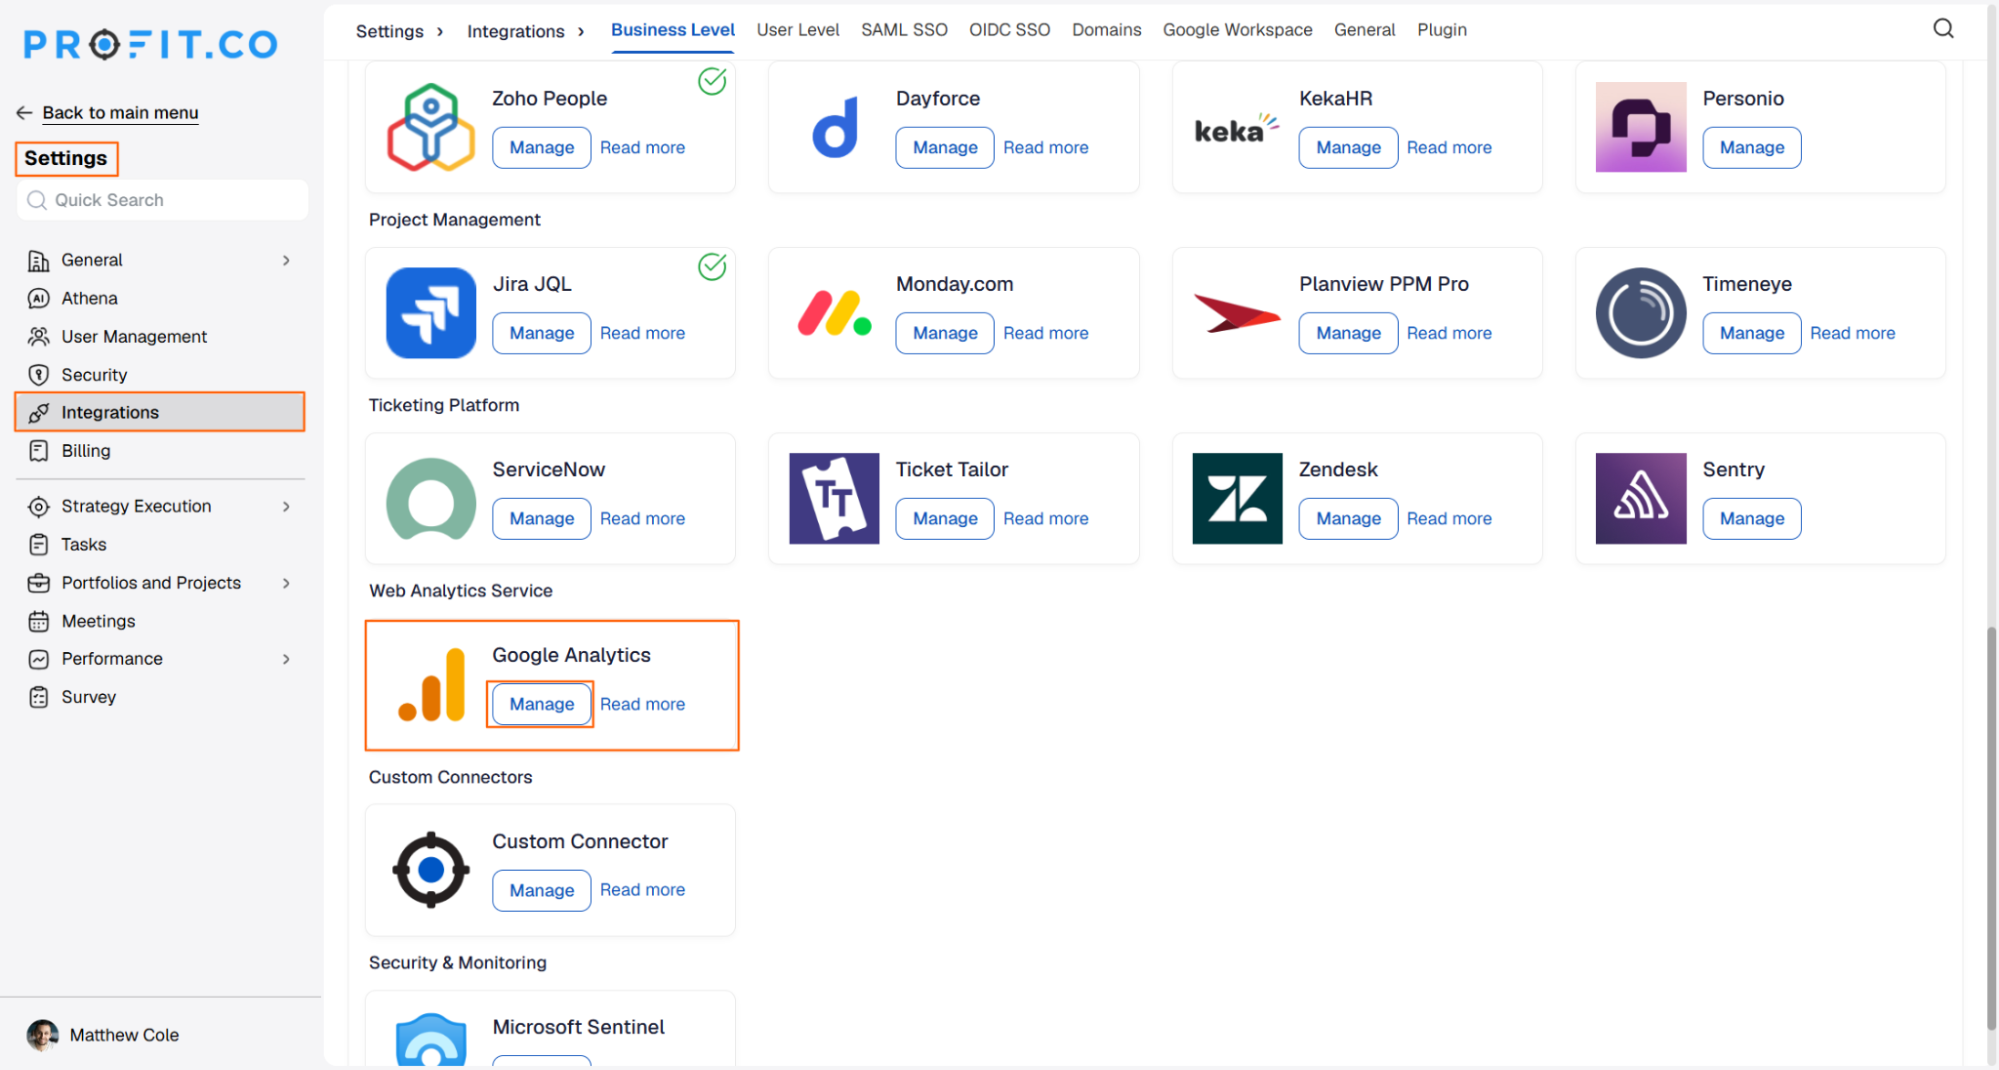Viewport: 1999px width, 1070px height.
Task: Expand the General settings section
Action: 286,260
